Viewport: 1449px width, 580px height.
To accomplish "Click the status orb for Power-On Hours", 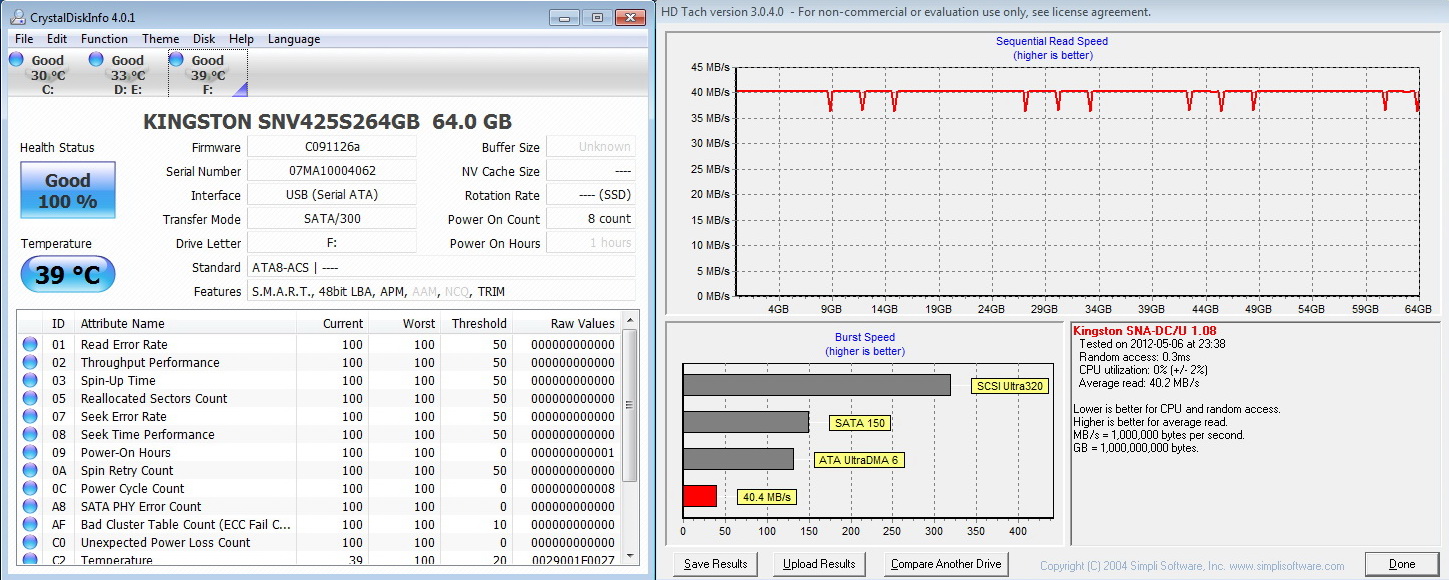I will click(30, 453).
